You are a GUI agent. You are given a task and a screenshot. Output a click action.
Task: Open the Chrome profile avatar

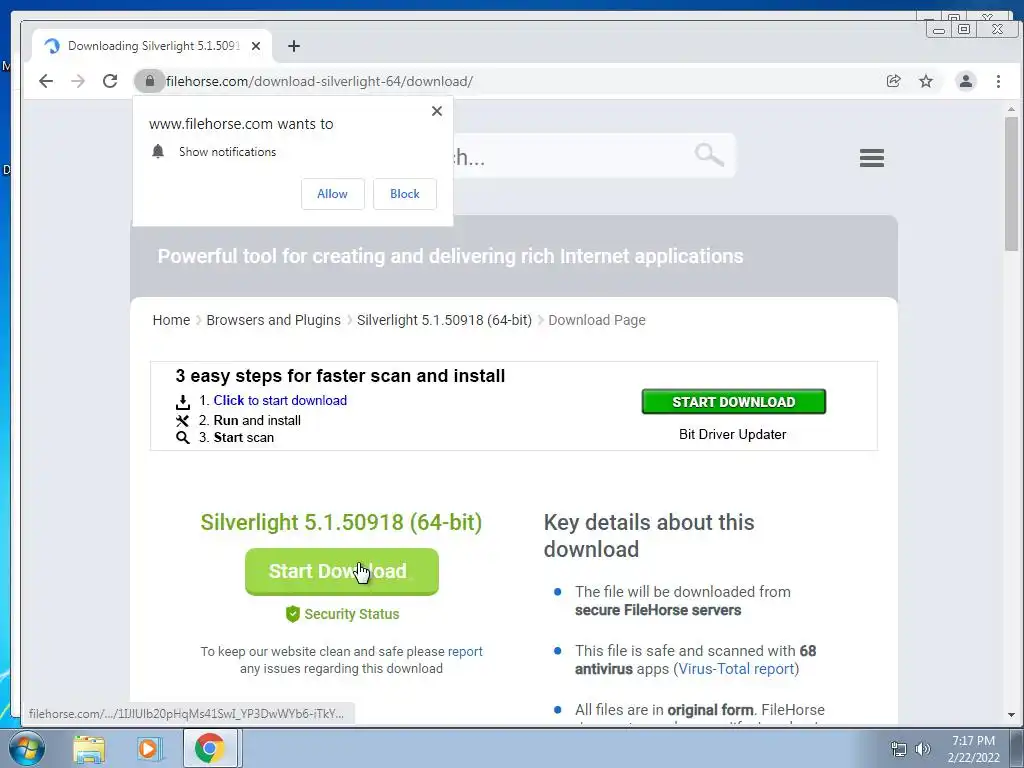pos(965,81)
